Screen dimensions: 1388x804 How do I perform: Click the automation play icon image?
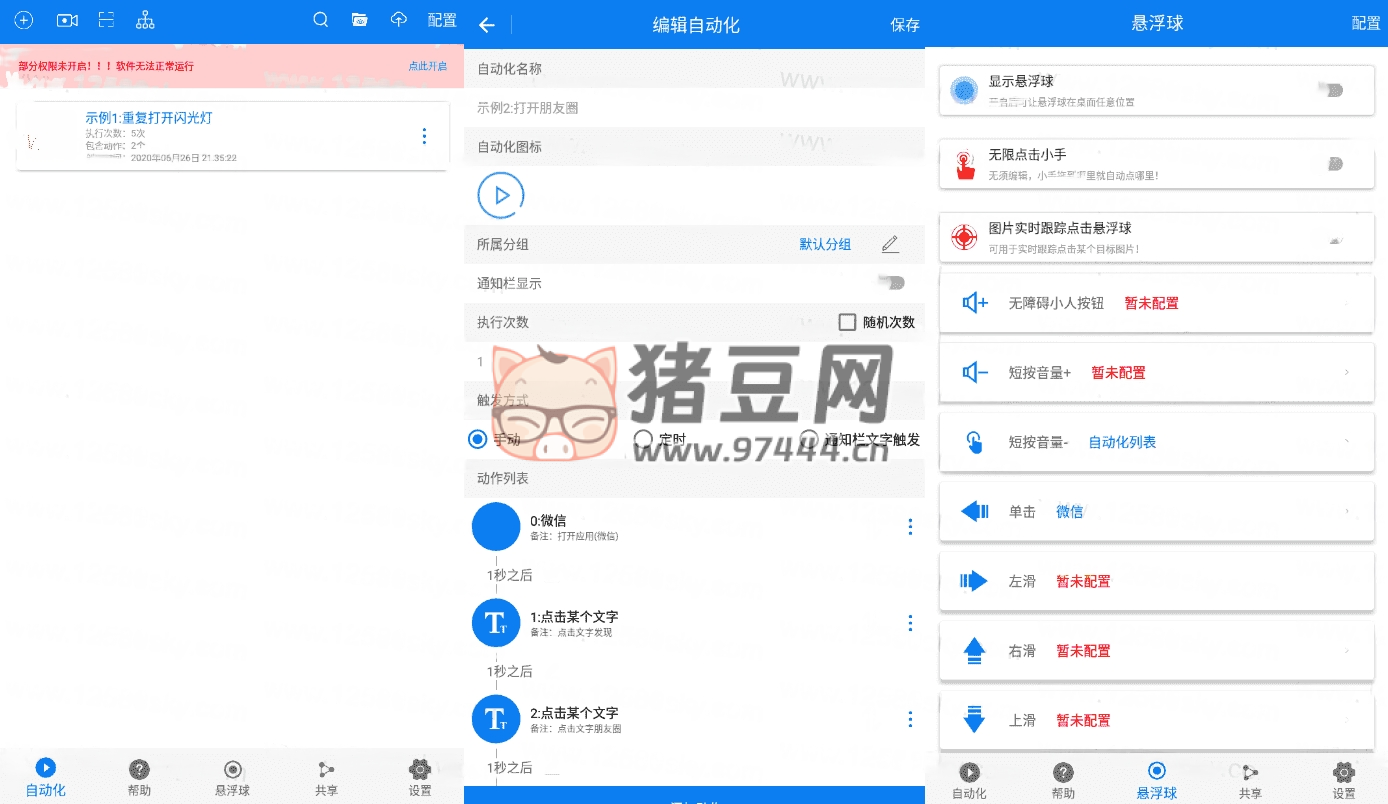(x=501, y=195)
